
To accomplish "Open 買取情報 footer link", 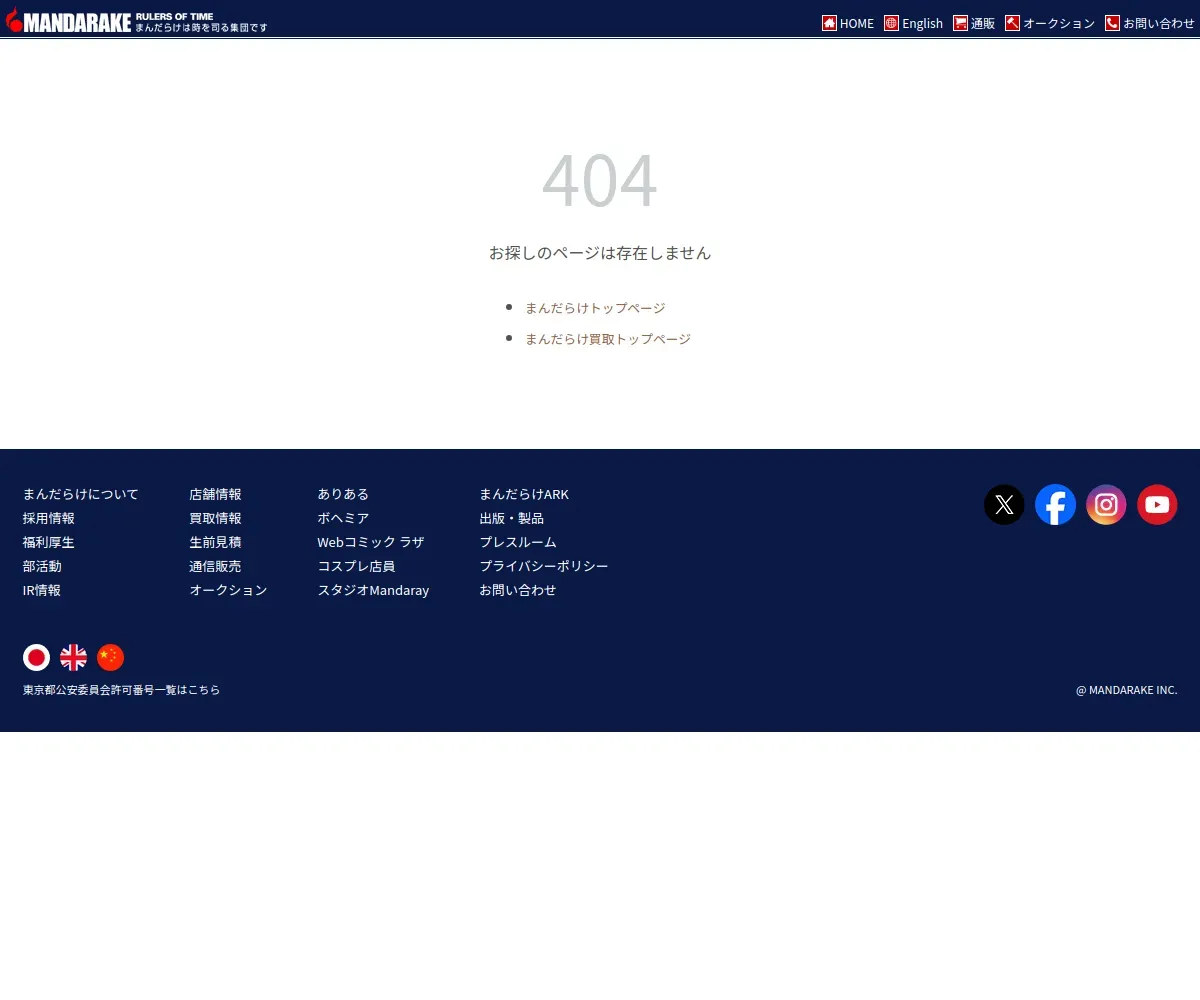I will point(215,518).
